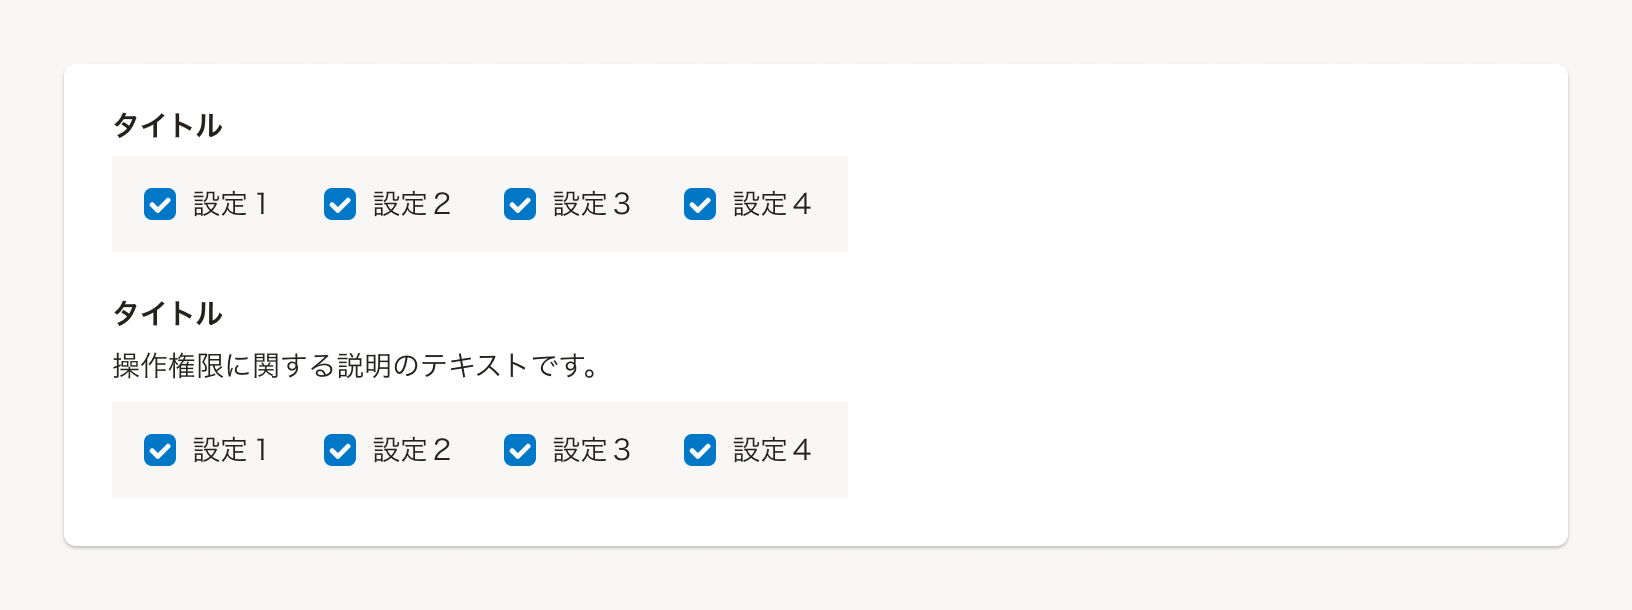Viewport: 1632px width, 610px height.
Task: Click the 設定3 label text in the bottom group
Action: point(591,450)
